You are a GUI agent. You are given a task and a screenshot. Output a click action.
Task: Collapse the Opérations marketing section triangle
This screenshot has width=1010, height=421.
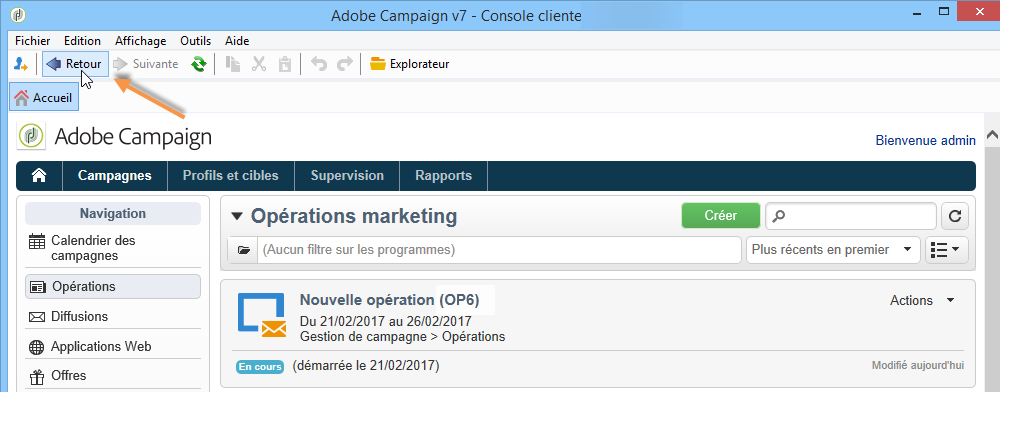pyautogui.click(x=237, y=216)
